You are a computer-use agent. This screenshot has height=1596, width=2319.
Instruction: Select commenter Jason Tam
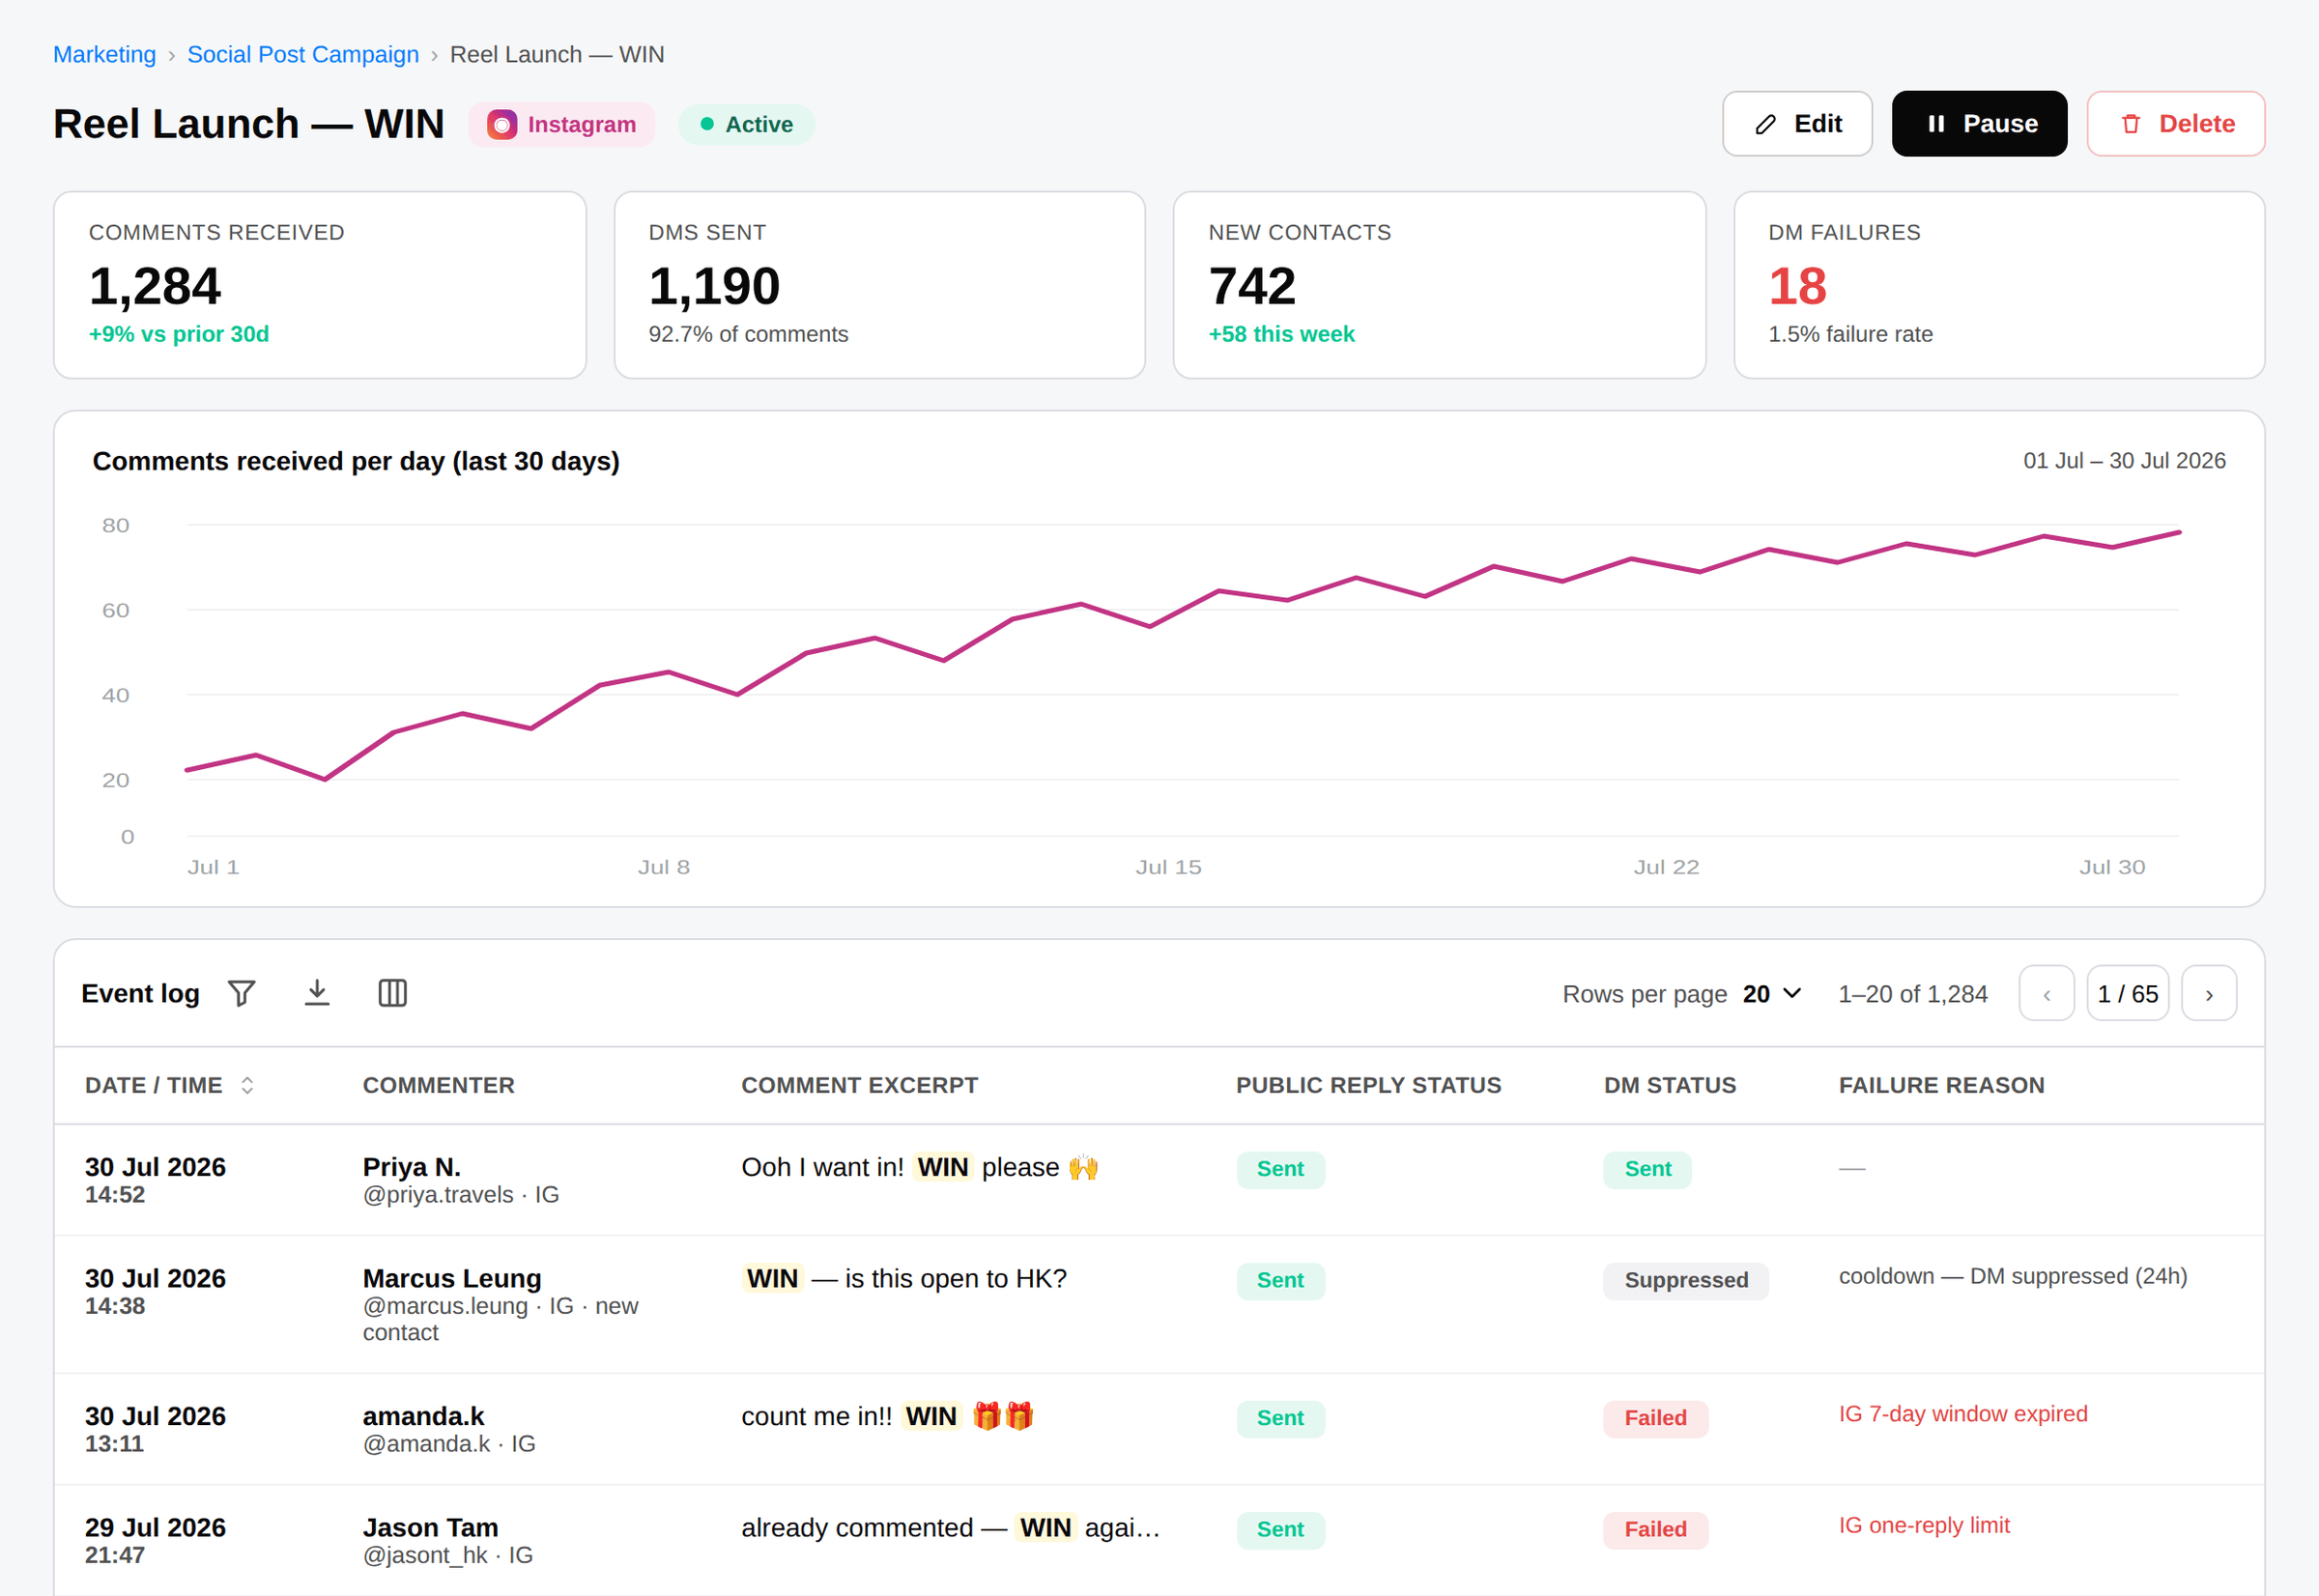tap(431, 1527)
